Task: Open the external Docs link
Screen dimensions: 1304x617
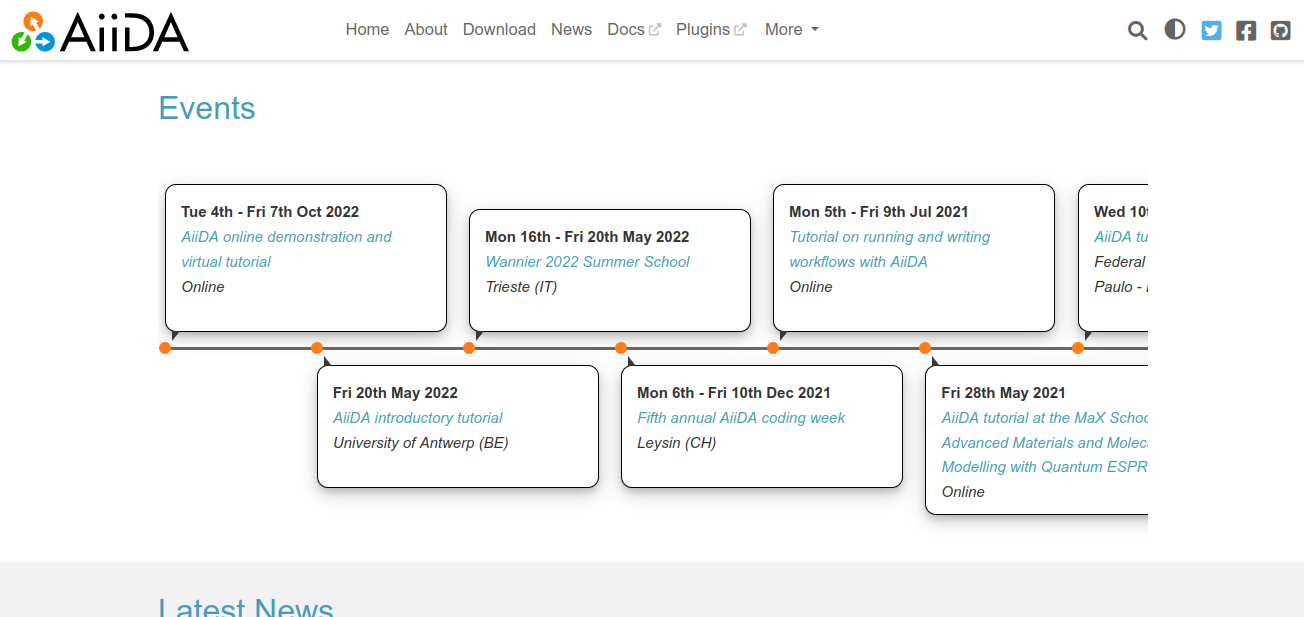Action: coord(634,30)
